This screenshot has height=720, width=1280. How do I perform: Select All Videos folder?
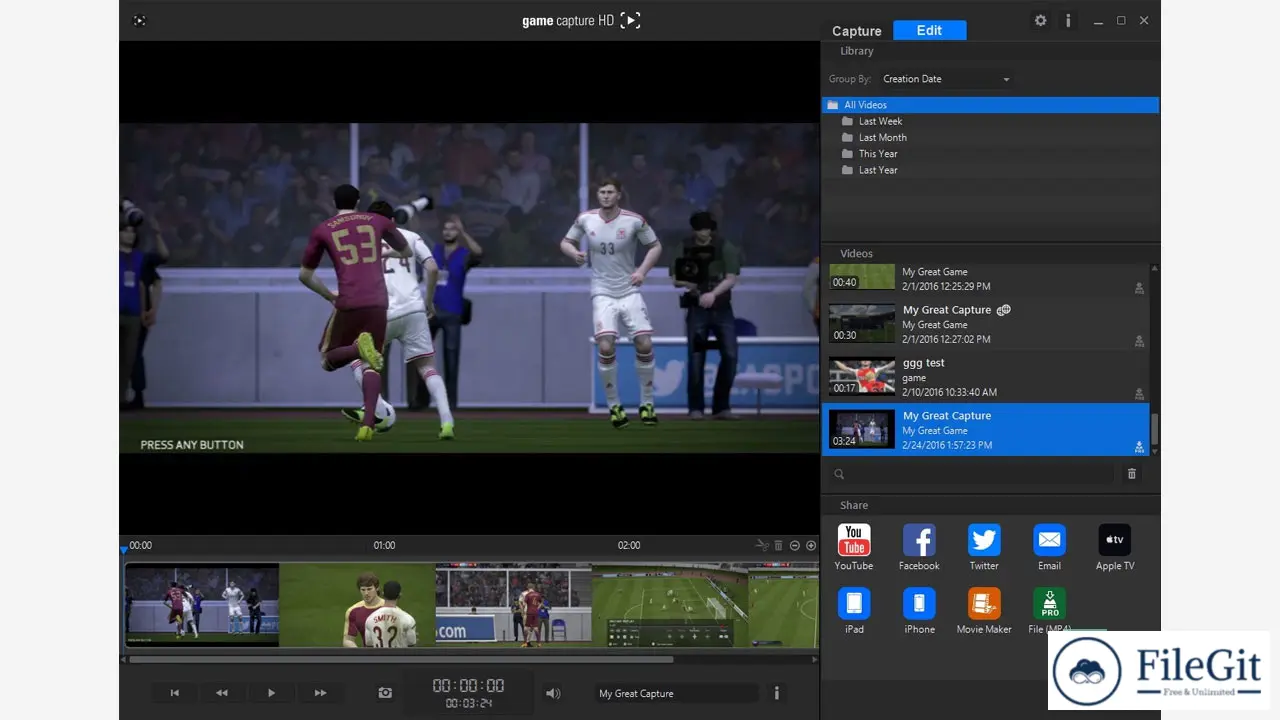coord(990,105)
